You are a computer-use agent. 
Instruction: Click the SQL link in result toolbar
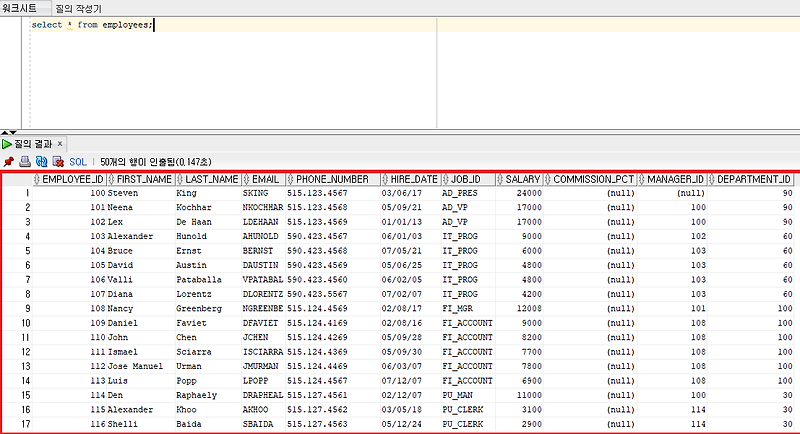coord(78,162)
